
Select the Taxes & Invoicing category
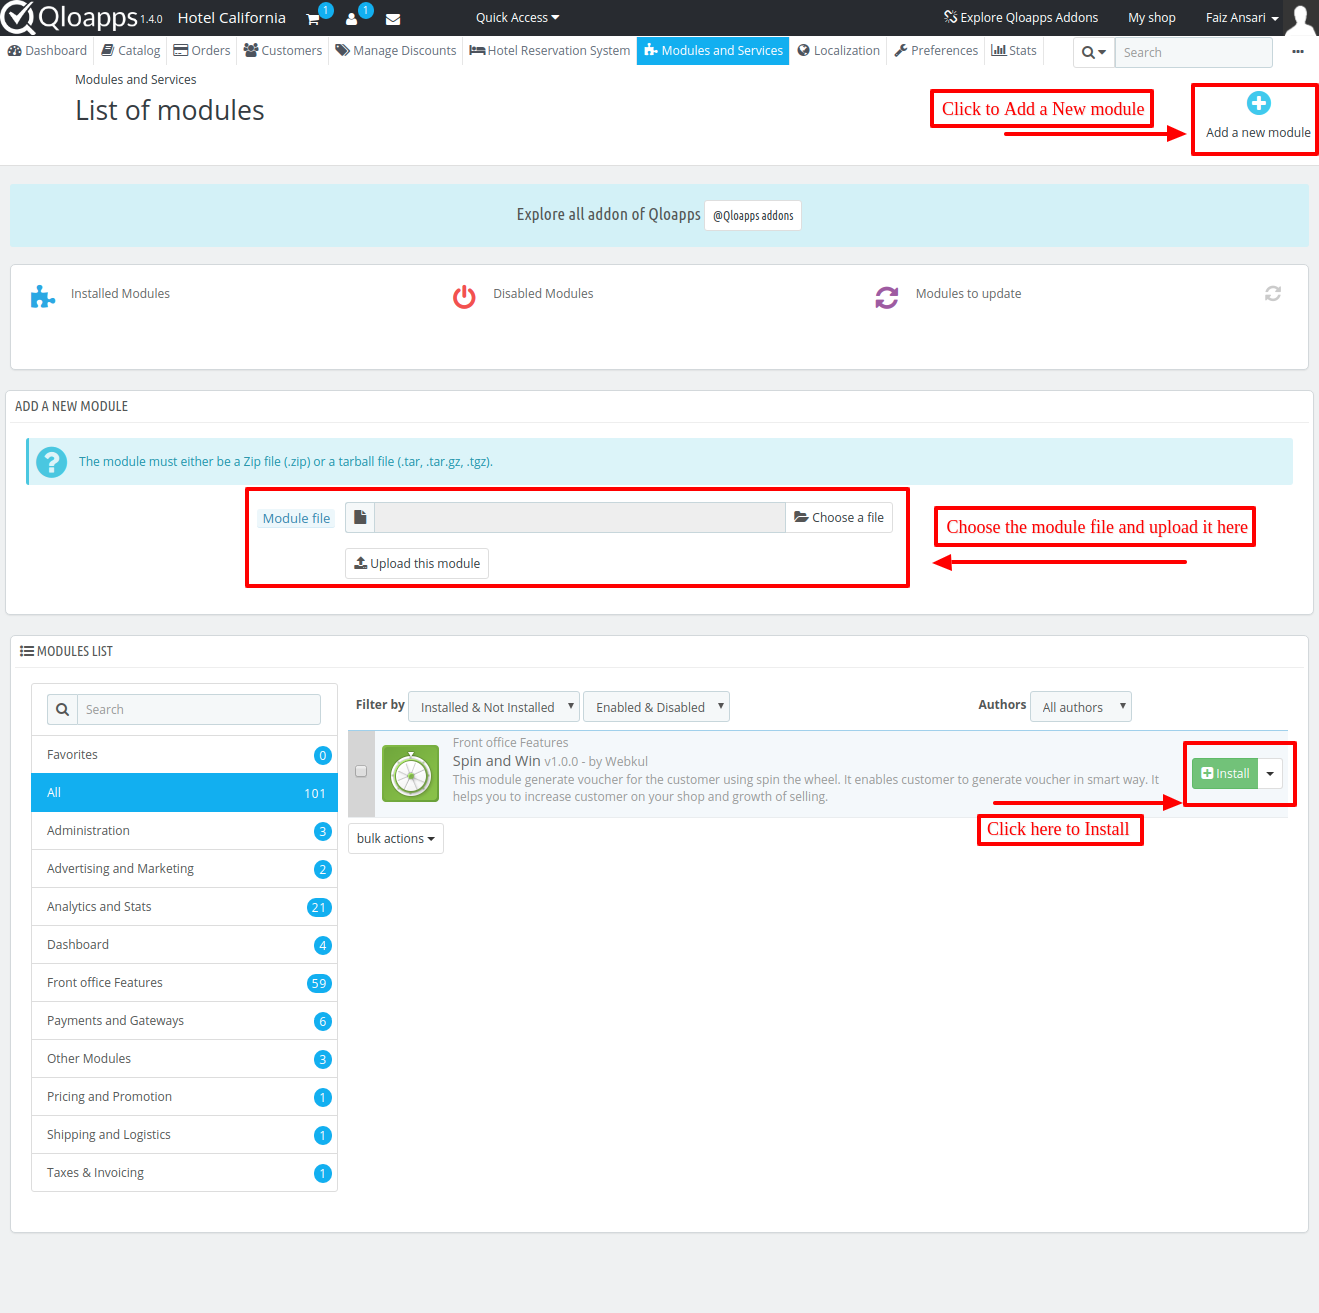click(x=185, y=1173)
